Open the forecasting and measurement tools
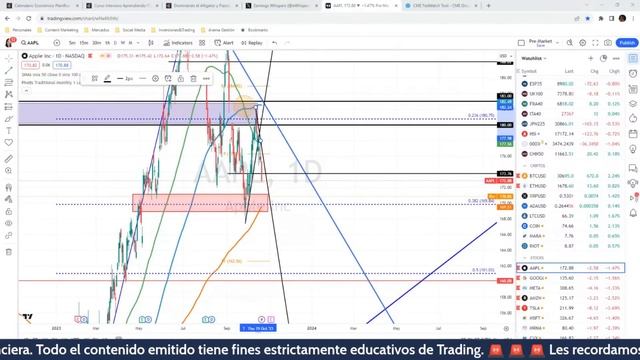The height and width of the screenshot is (360, 640). coord(9,107)
